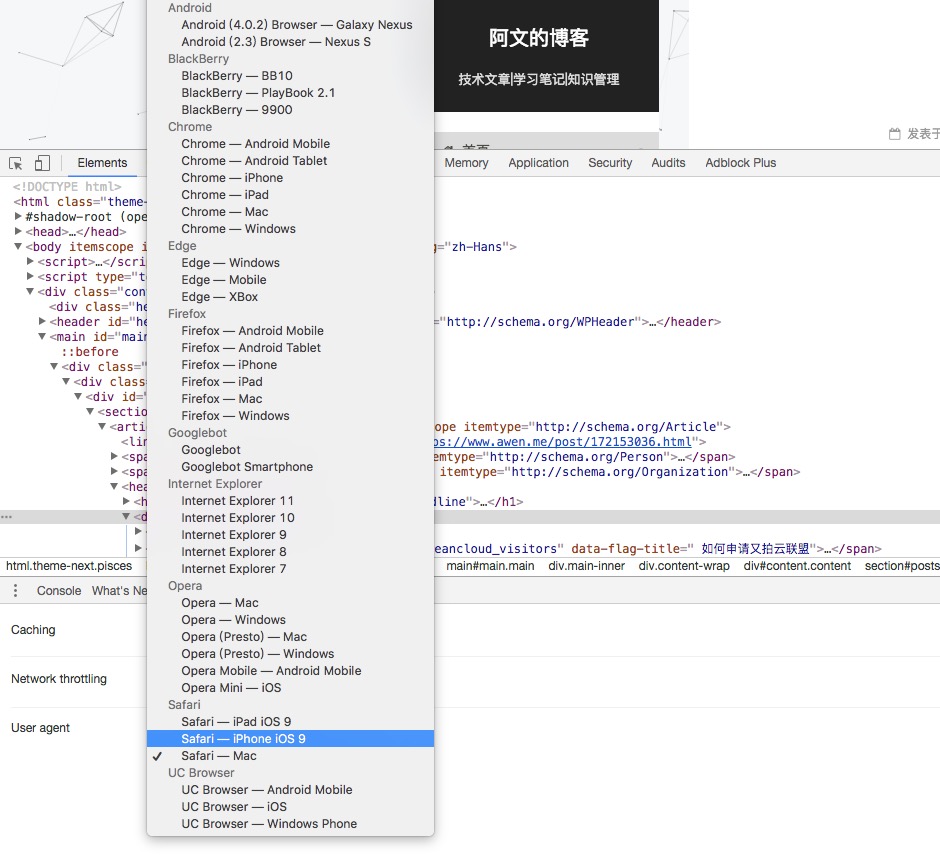
Task: Open the Adblock Plus panel tab
Action: (740, 163)
